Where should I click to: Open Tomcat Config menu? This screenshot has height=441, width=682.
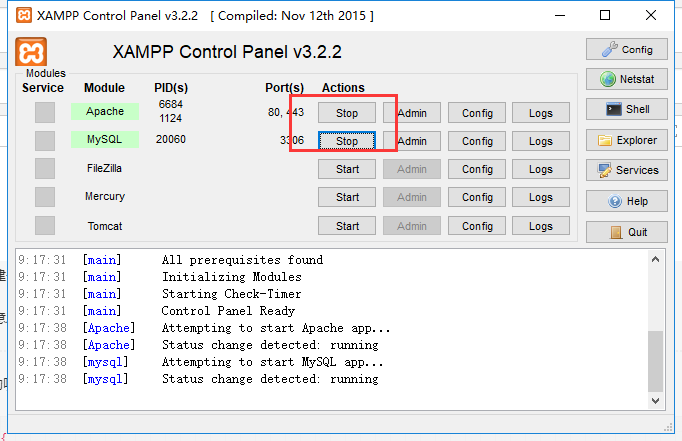point(477,226)
